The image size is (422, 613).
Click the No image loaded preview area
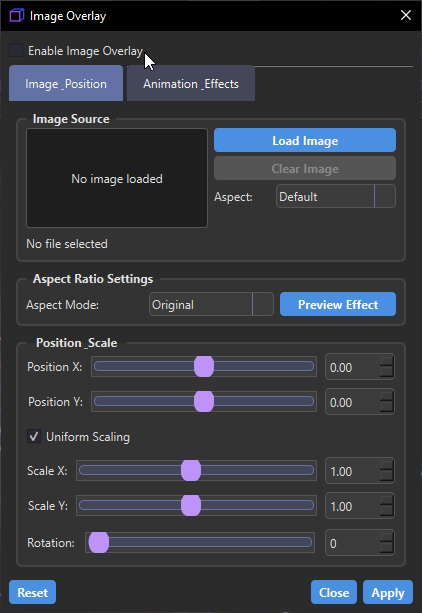(117, 178)
